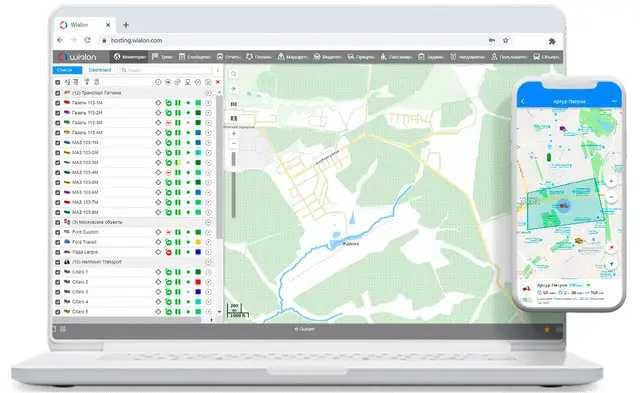Open the Объекты menu item
640x393 pixels.
tap(547, 57)
